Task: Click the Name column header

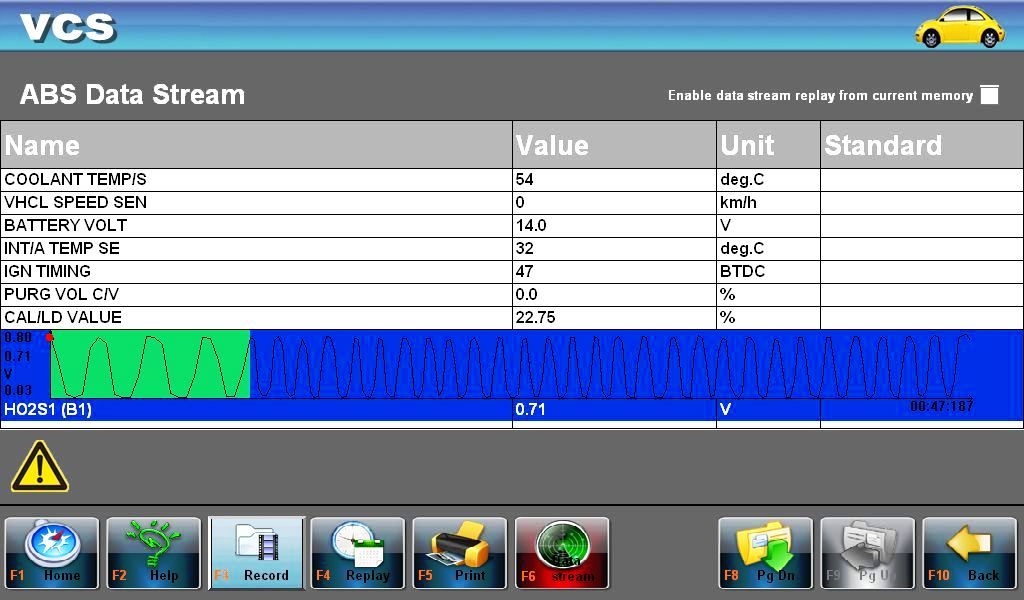Action: click(x=257, y=145)
